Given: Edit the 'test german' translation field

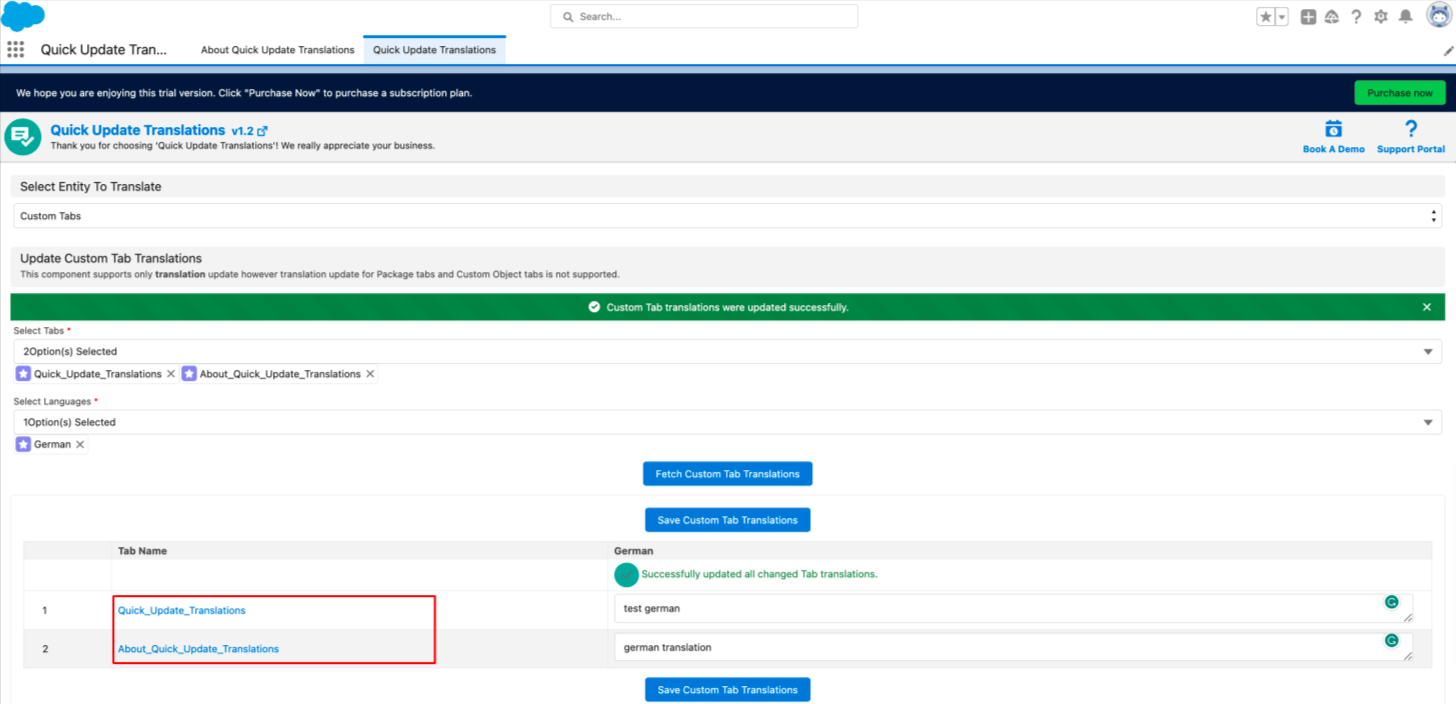Looking at the screenshot, I should 1014,608.
